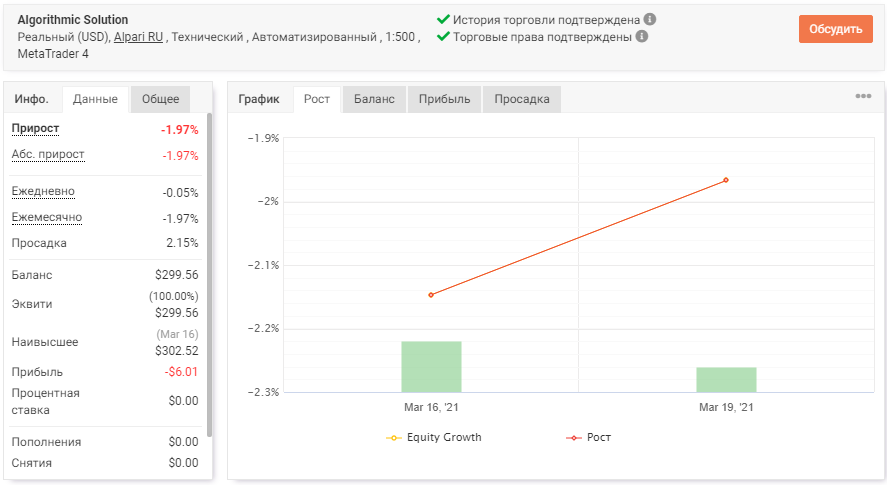Click the -1.97% Прирост value
The width and height of the screenshot is (887, 485).
[x=179, y=130]
